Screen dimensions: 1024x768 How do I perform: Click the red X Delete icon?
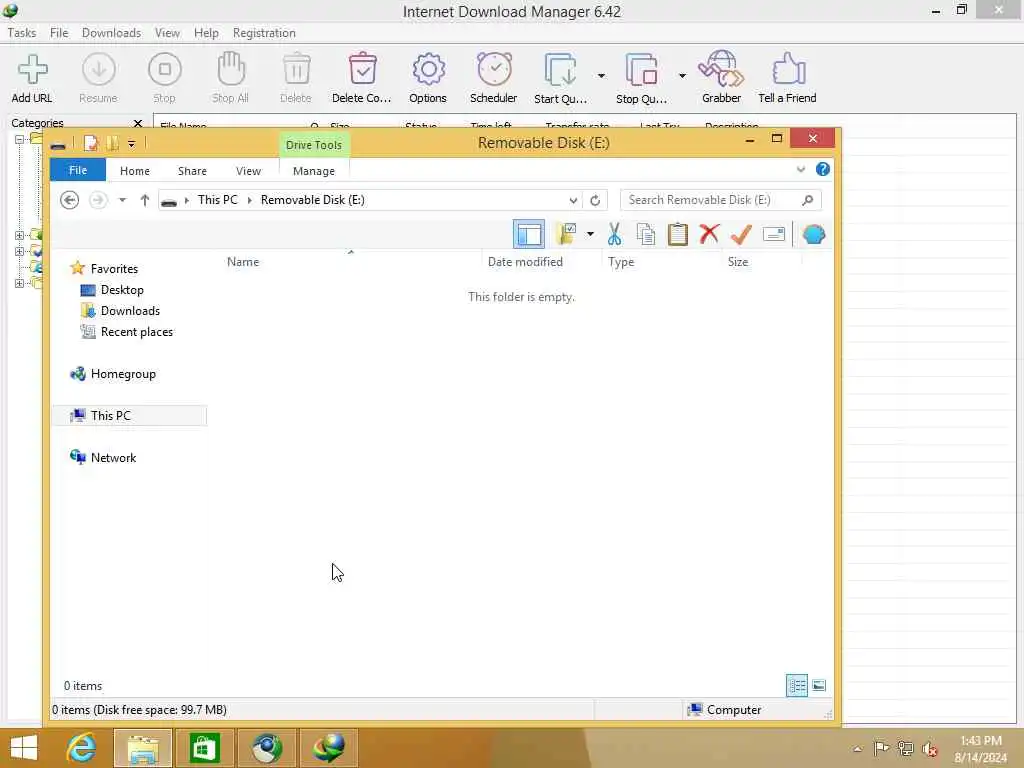pos(709,234)
